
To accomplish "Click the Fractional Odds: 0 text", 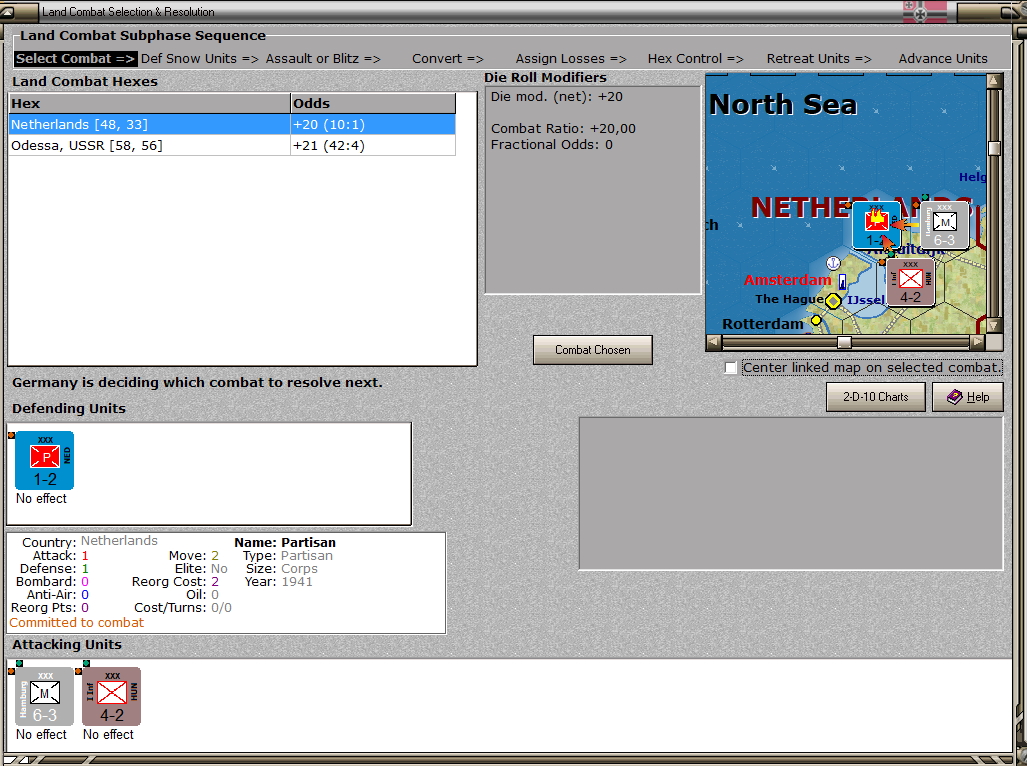I will (551, 145).
